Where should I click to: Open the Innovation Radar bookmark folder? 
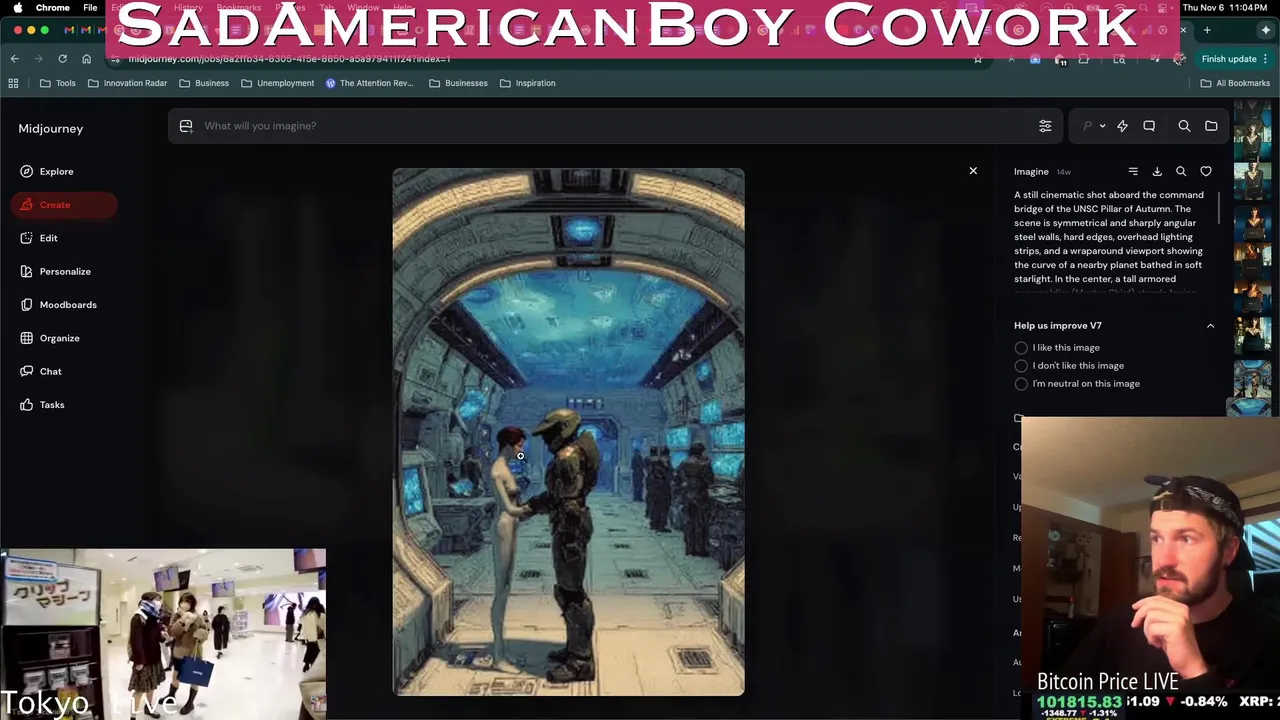tap(127, 83)
